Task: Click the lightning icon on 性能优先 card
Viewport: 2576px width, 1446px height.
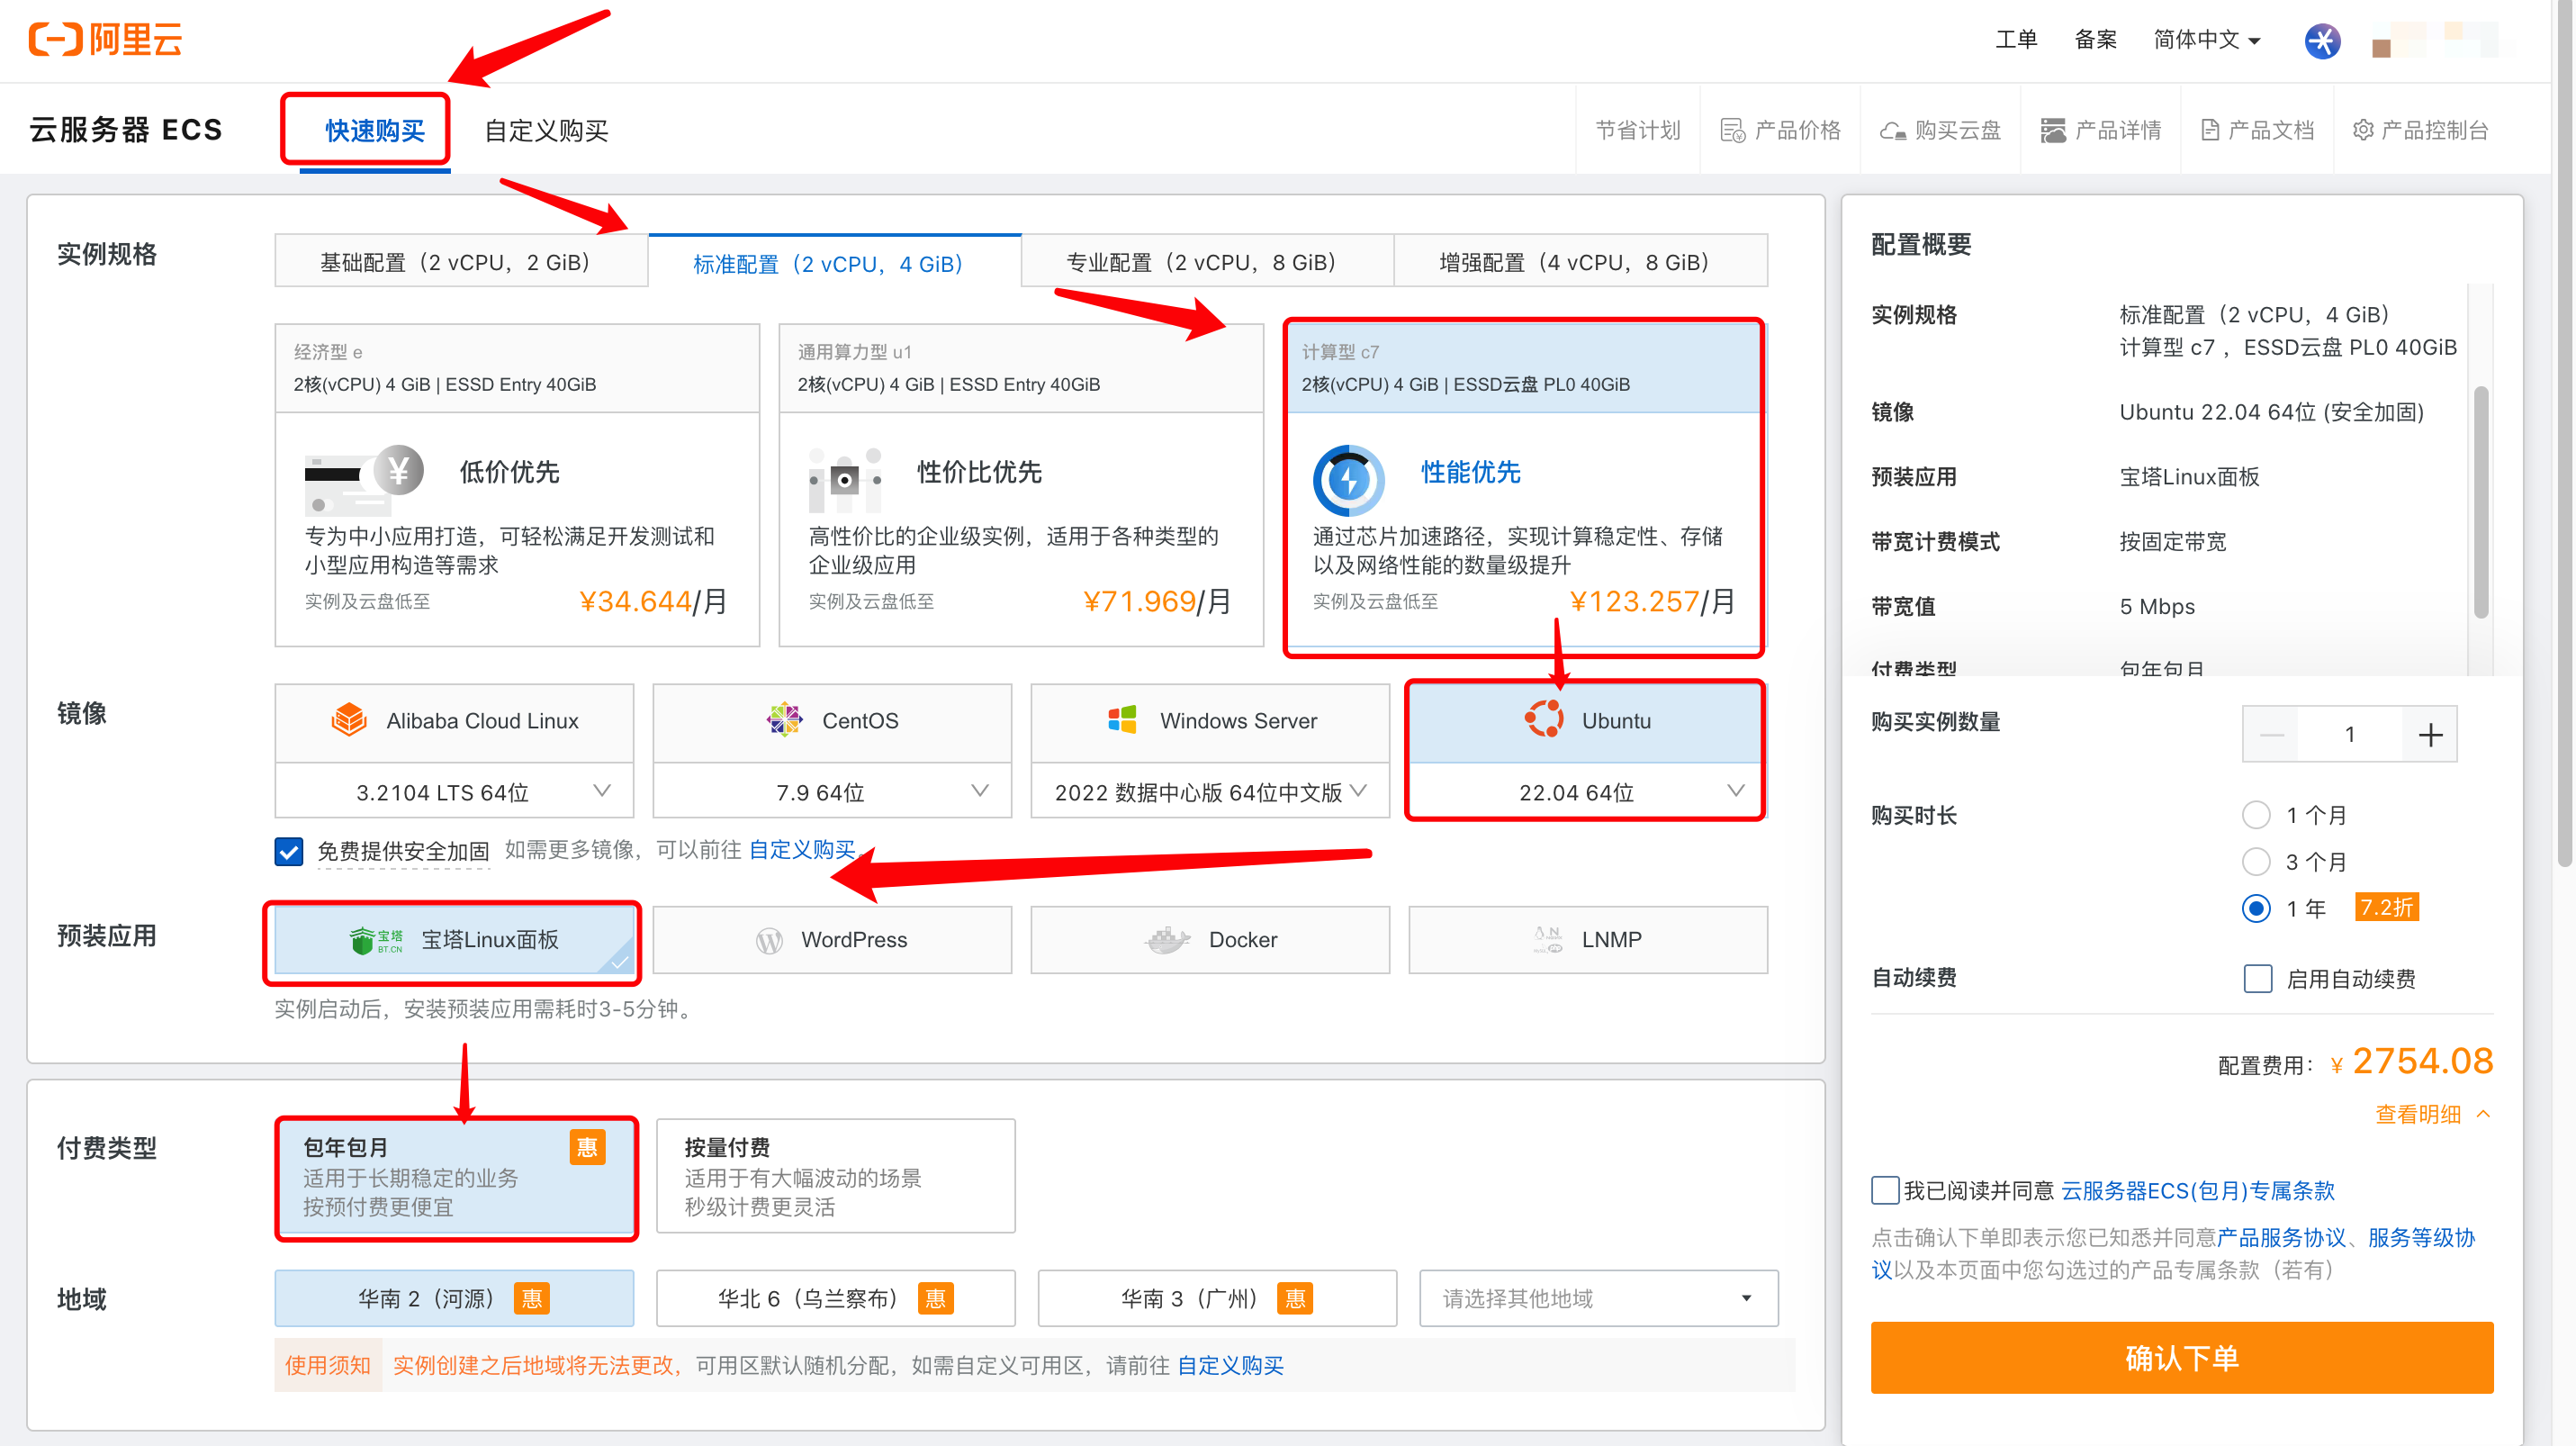Action: click(x=1349, y=480)
